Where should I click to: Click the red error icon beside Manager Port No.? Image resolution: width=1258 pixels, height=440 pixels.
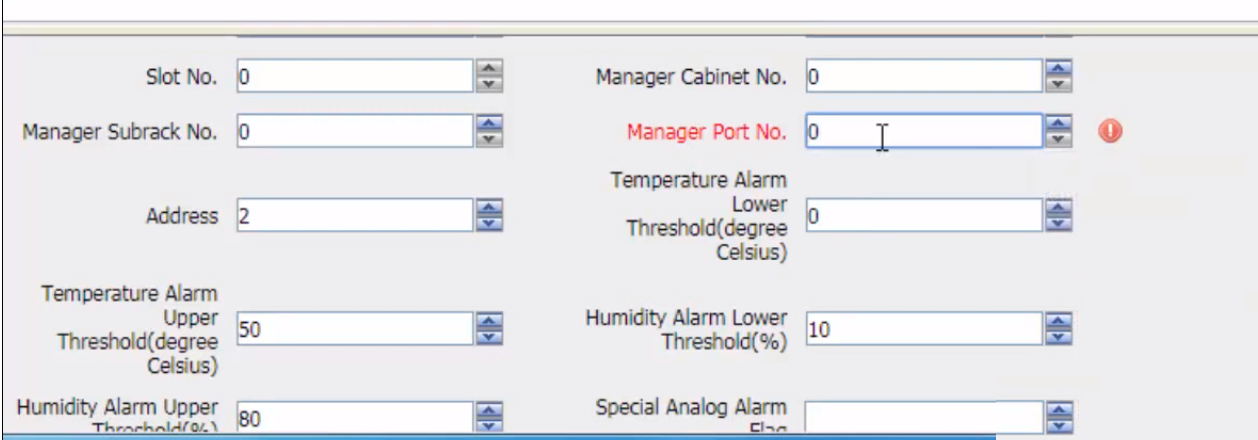point(1109,130)
